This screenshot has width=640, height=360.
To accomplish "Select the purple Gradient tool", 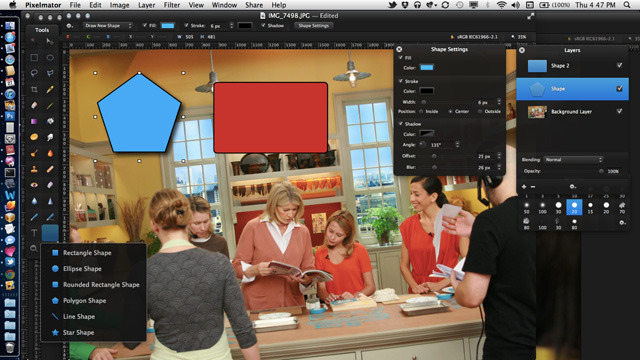I will click(x=34, y=121).
